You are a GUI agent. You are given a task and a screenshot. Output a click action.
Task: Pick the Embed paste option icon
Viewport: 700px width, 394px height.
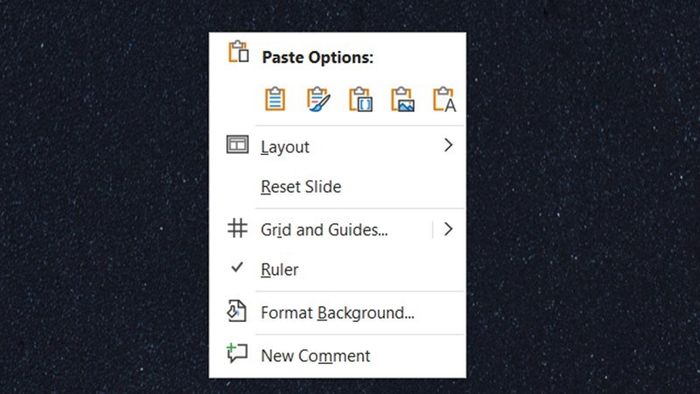point(360,99)
